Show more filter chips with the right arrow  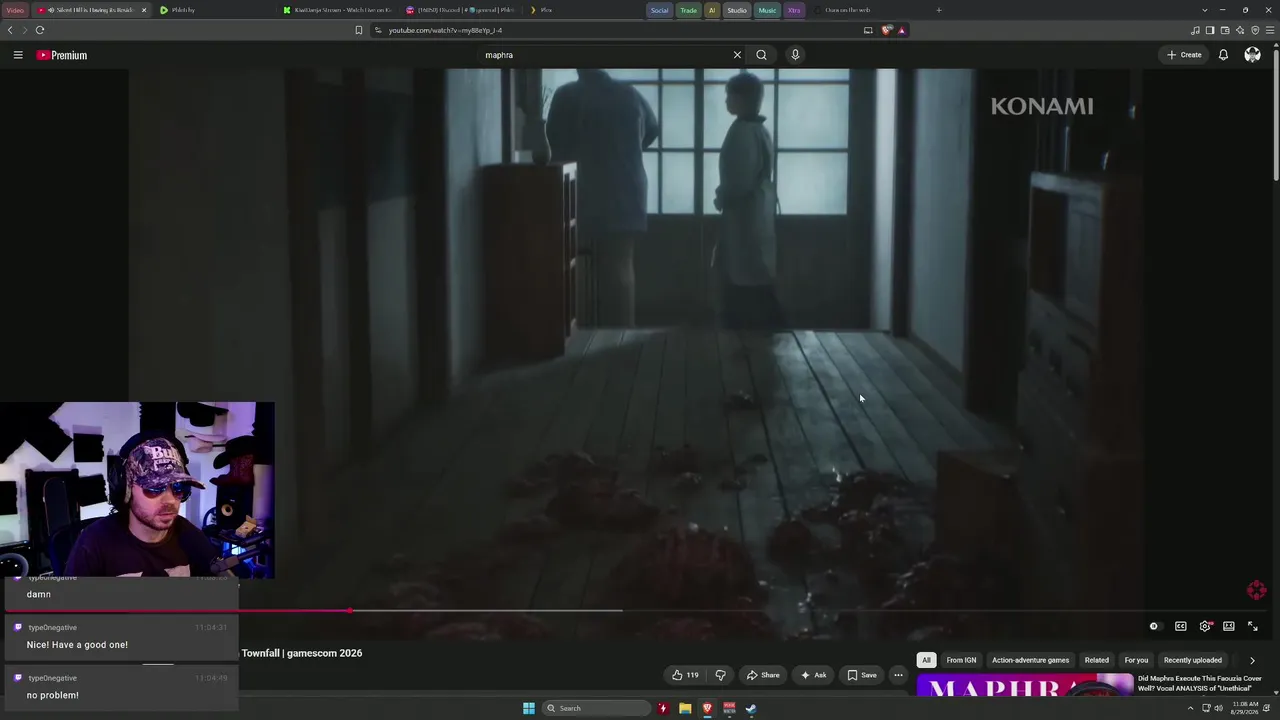1252,660
